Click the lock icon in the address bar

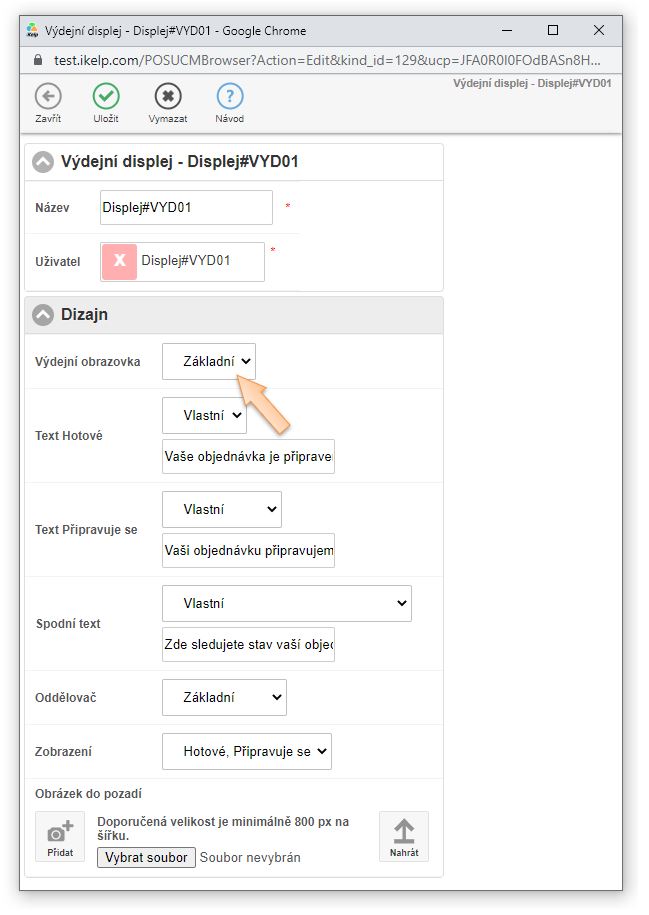click(x=39, y=60)
